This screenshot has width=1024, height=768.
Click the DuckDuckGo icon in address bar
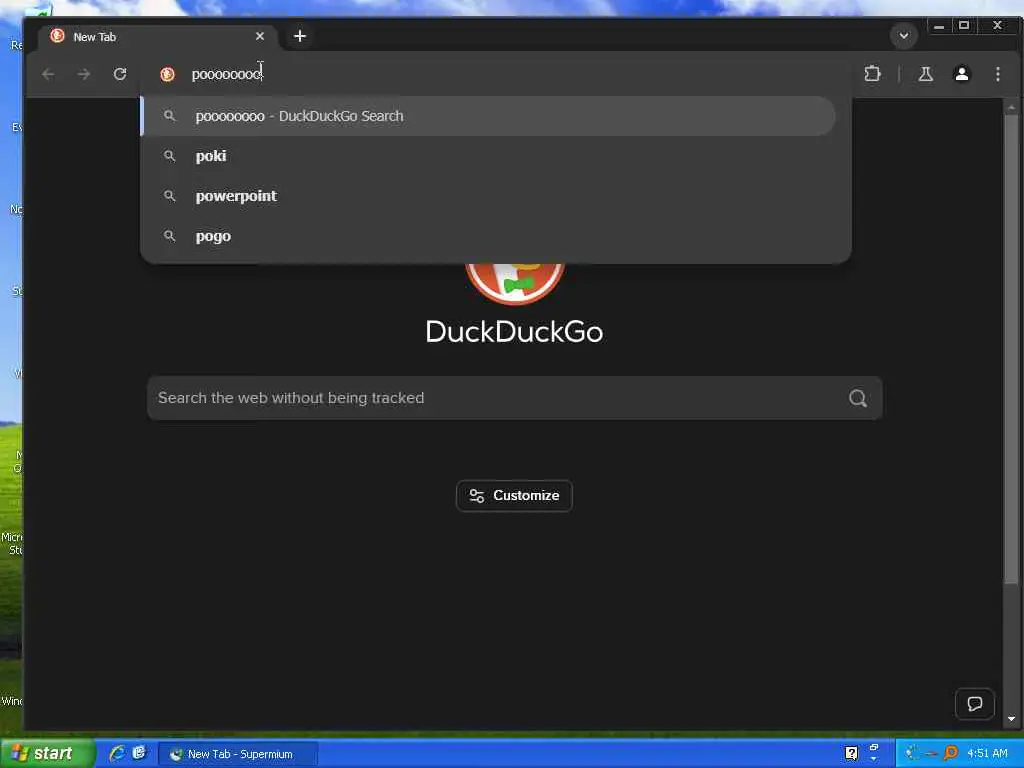pos(167,74)
